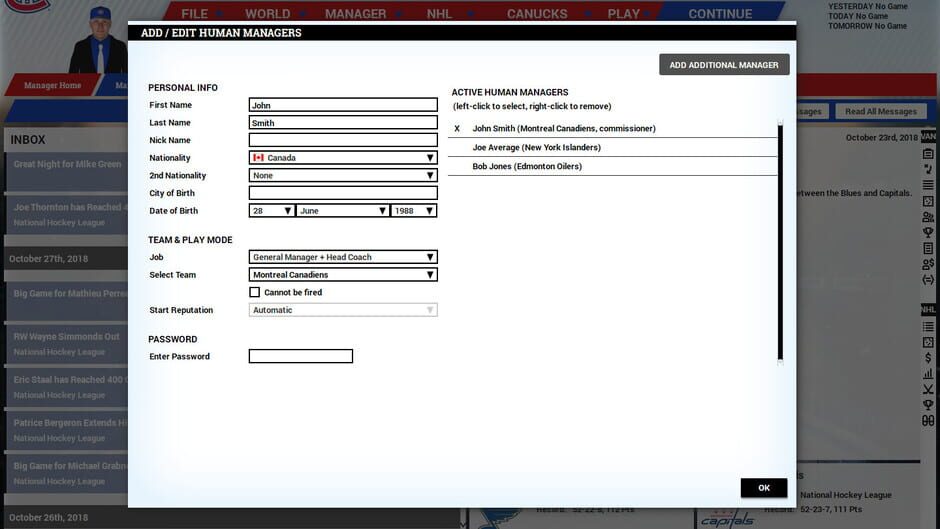The image size is (940, 529).
Task: Click the First Name field
Action: [343, 105]
